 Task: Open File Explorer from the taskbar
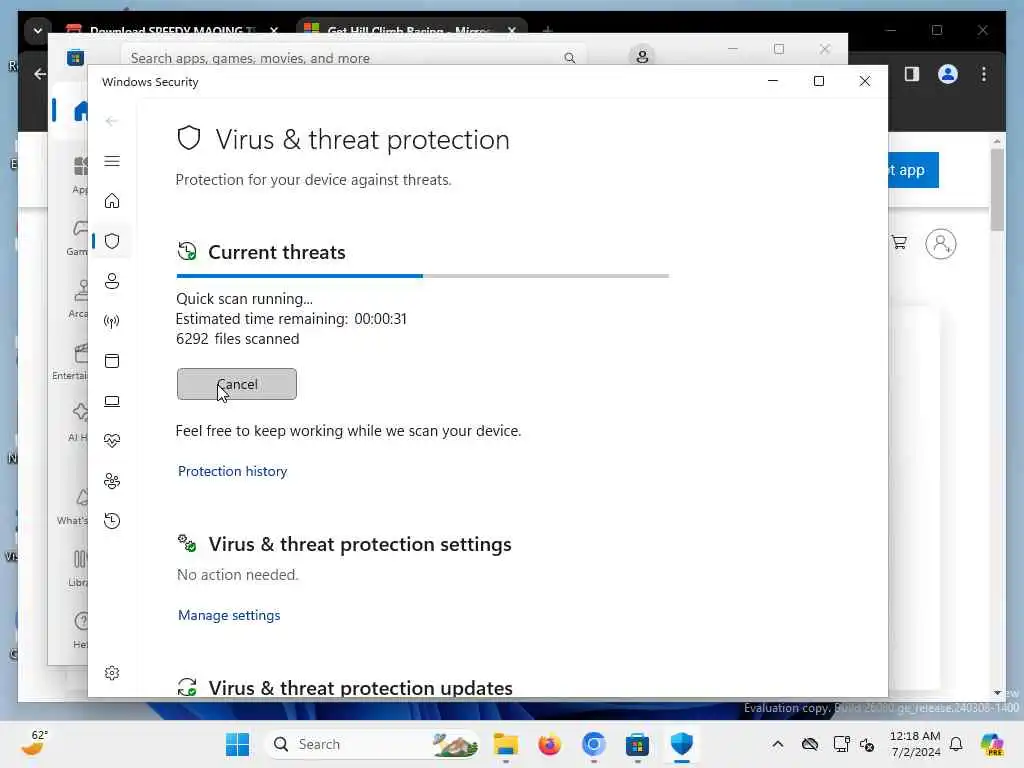[x=505, y=744]
